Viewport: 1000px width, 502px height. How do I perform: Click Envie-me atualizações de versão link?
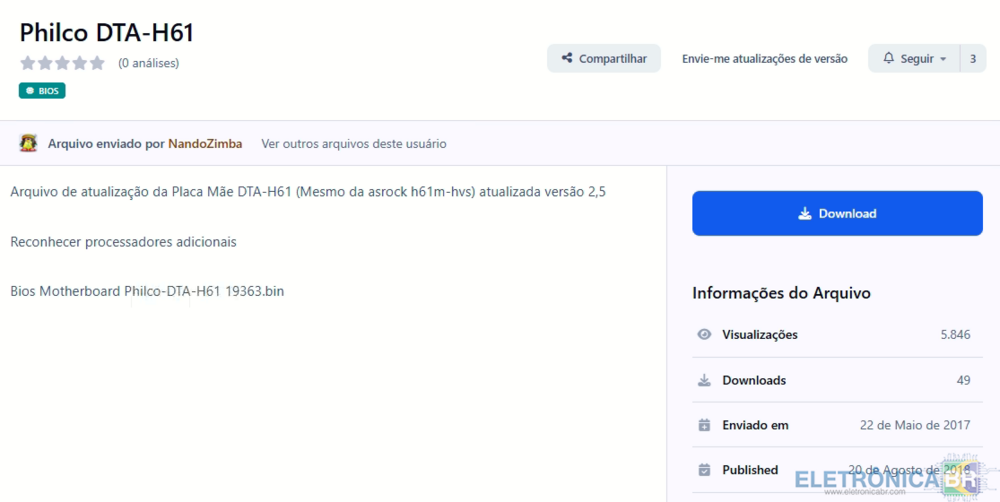pyautogui.click(x=765, y=59)
